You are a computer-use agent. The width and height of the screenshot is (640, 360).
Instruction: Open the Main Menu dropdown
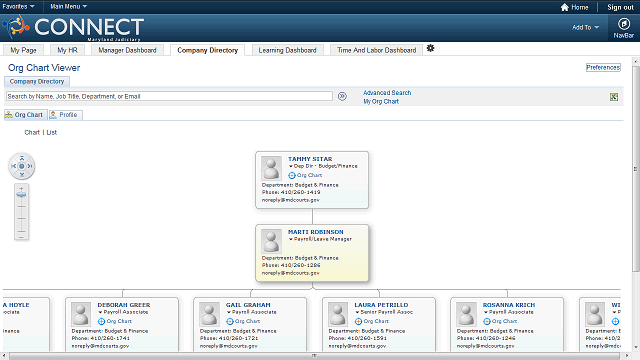[68, 7]
